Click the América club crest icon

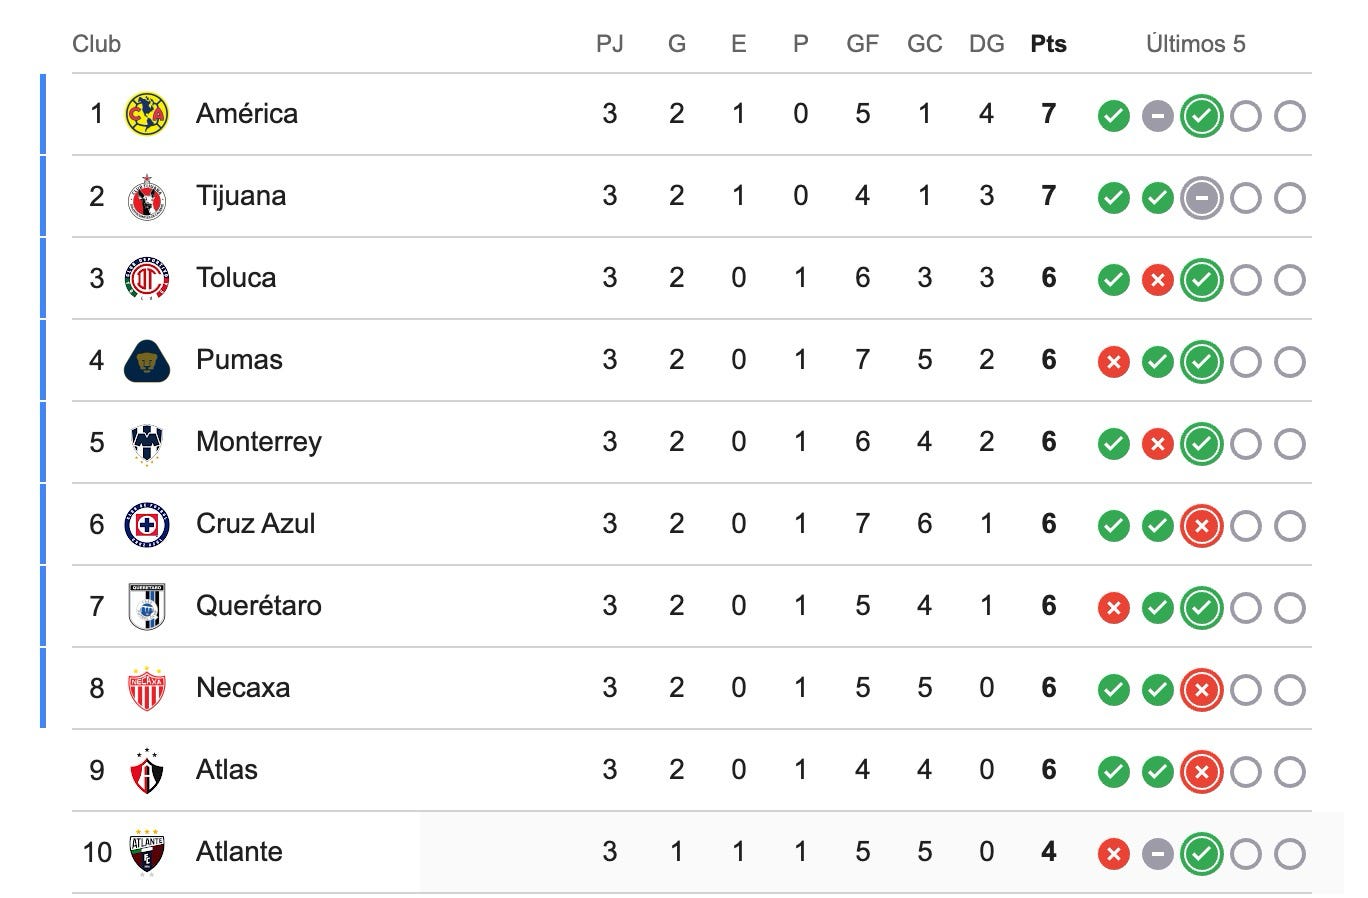[147, 114]
